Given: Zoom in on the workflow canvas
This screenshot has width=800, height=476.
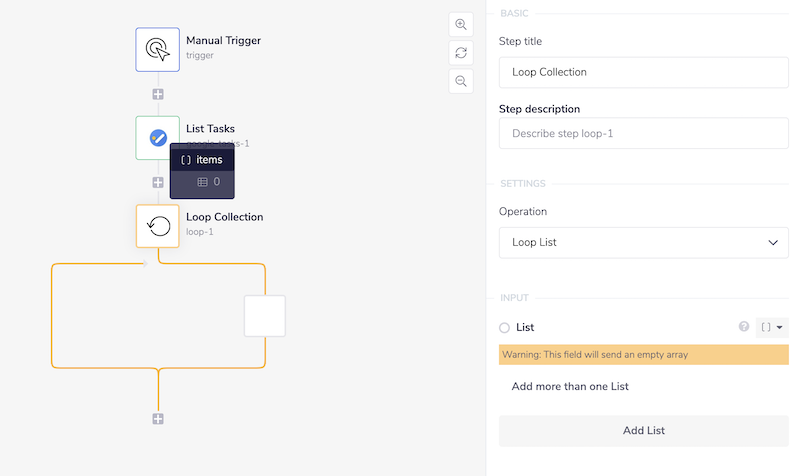Looking at the screenshot, I should 461,24.
